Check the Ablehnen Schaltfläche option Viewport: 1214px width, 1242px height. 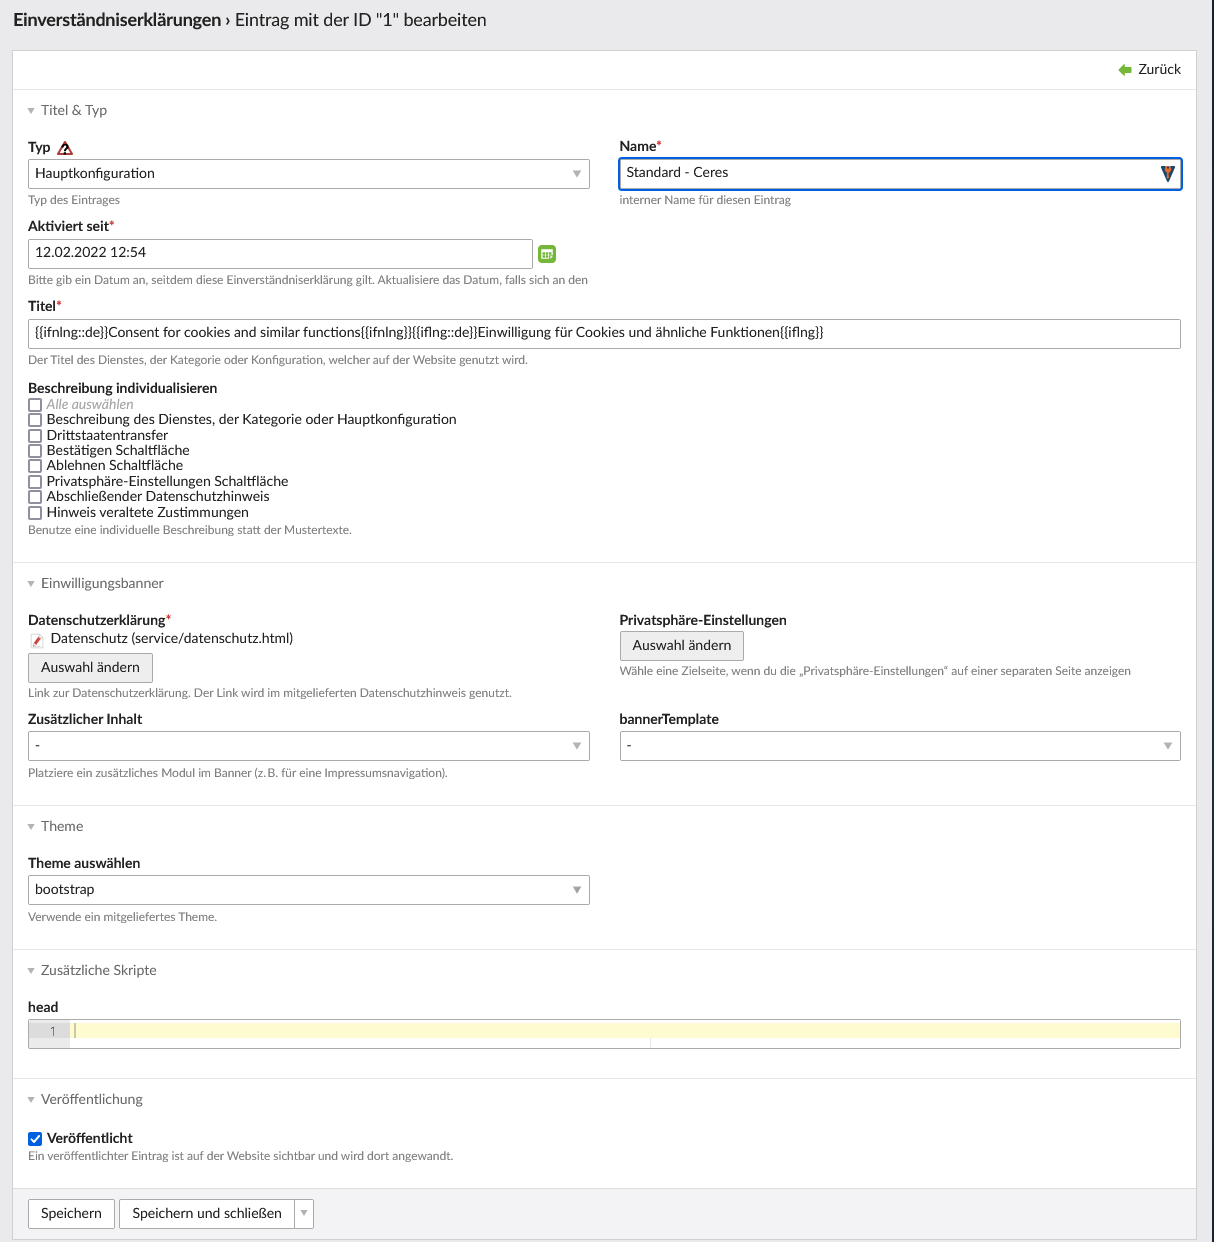pos(35,466)
